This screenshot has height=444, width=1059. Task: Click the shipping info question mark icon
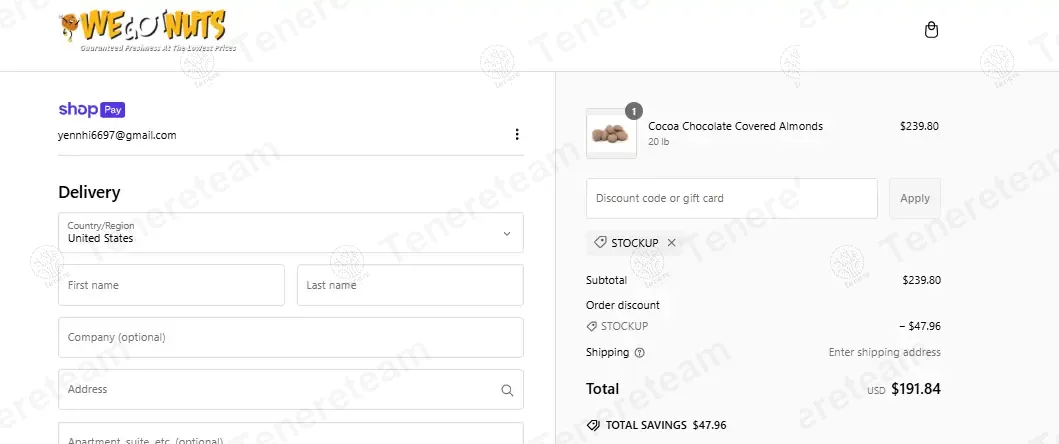coord(640,353)
